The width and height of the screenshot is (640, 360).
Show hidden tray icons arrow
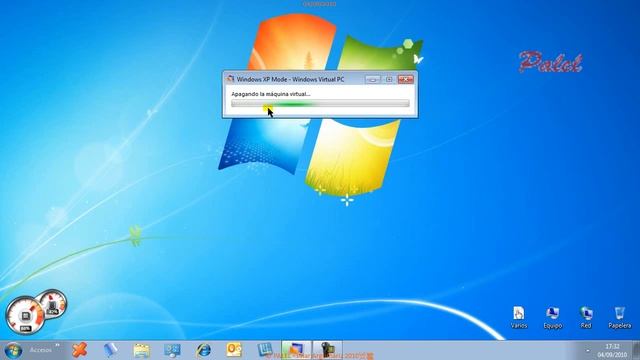588,351
